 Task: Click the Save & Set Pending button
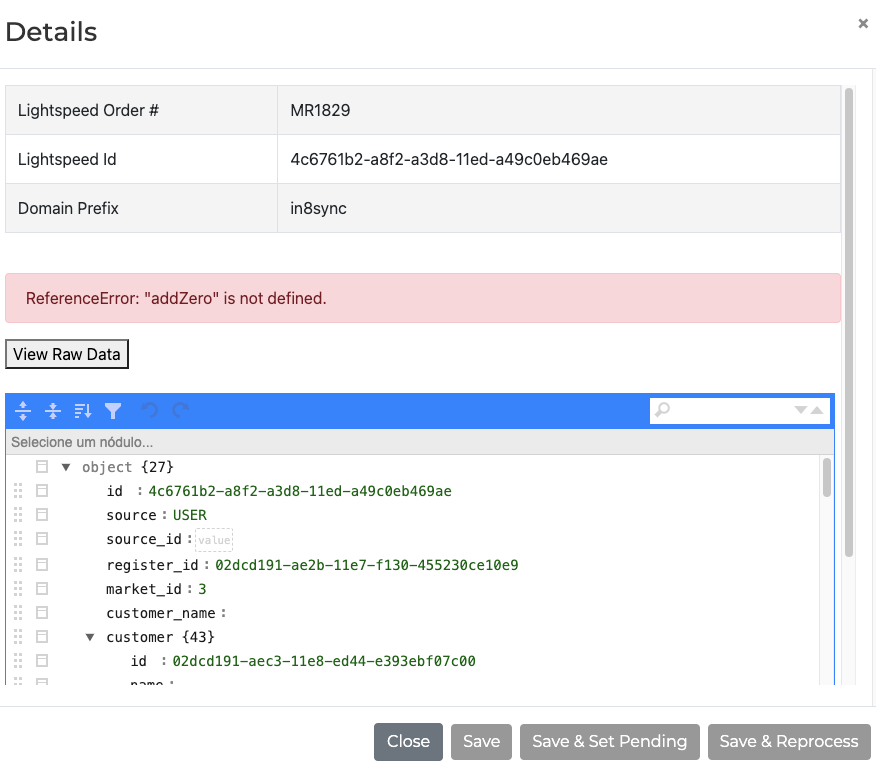pyautogui.click(x=609, y=742)
